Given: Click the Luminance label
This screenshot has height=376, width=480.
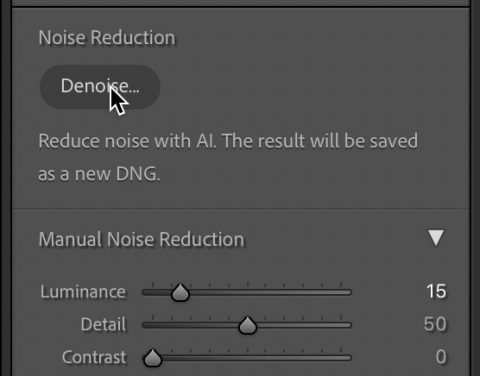Looking at the screenshot, I should tap(83, 292).
